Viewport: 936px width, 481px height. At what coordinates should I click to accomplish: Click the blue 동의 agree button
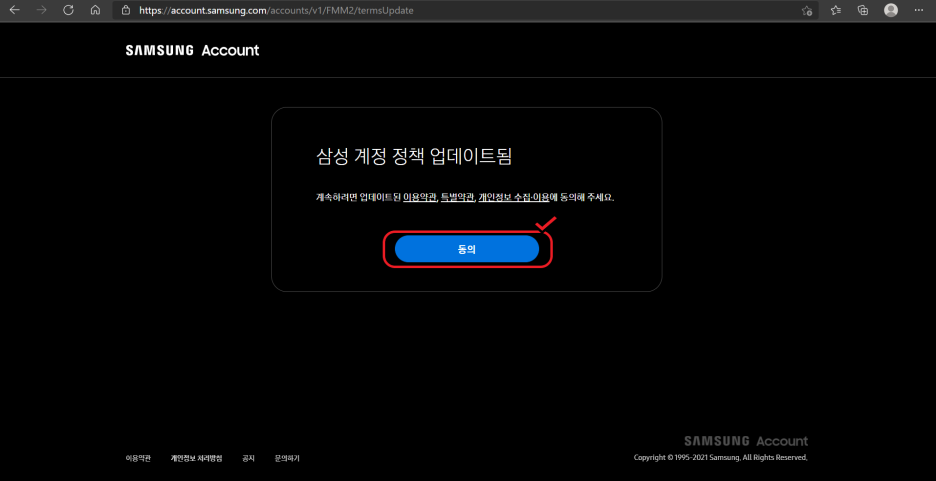click(x=467, y=249)
